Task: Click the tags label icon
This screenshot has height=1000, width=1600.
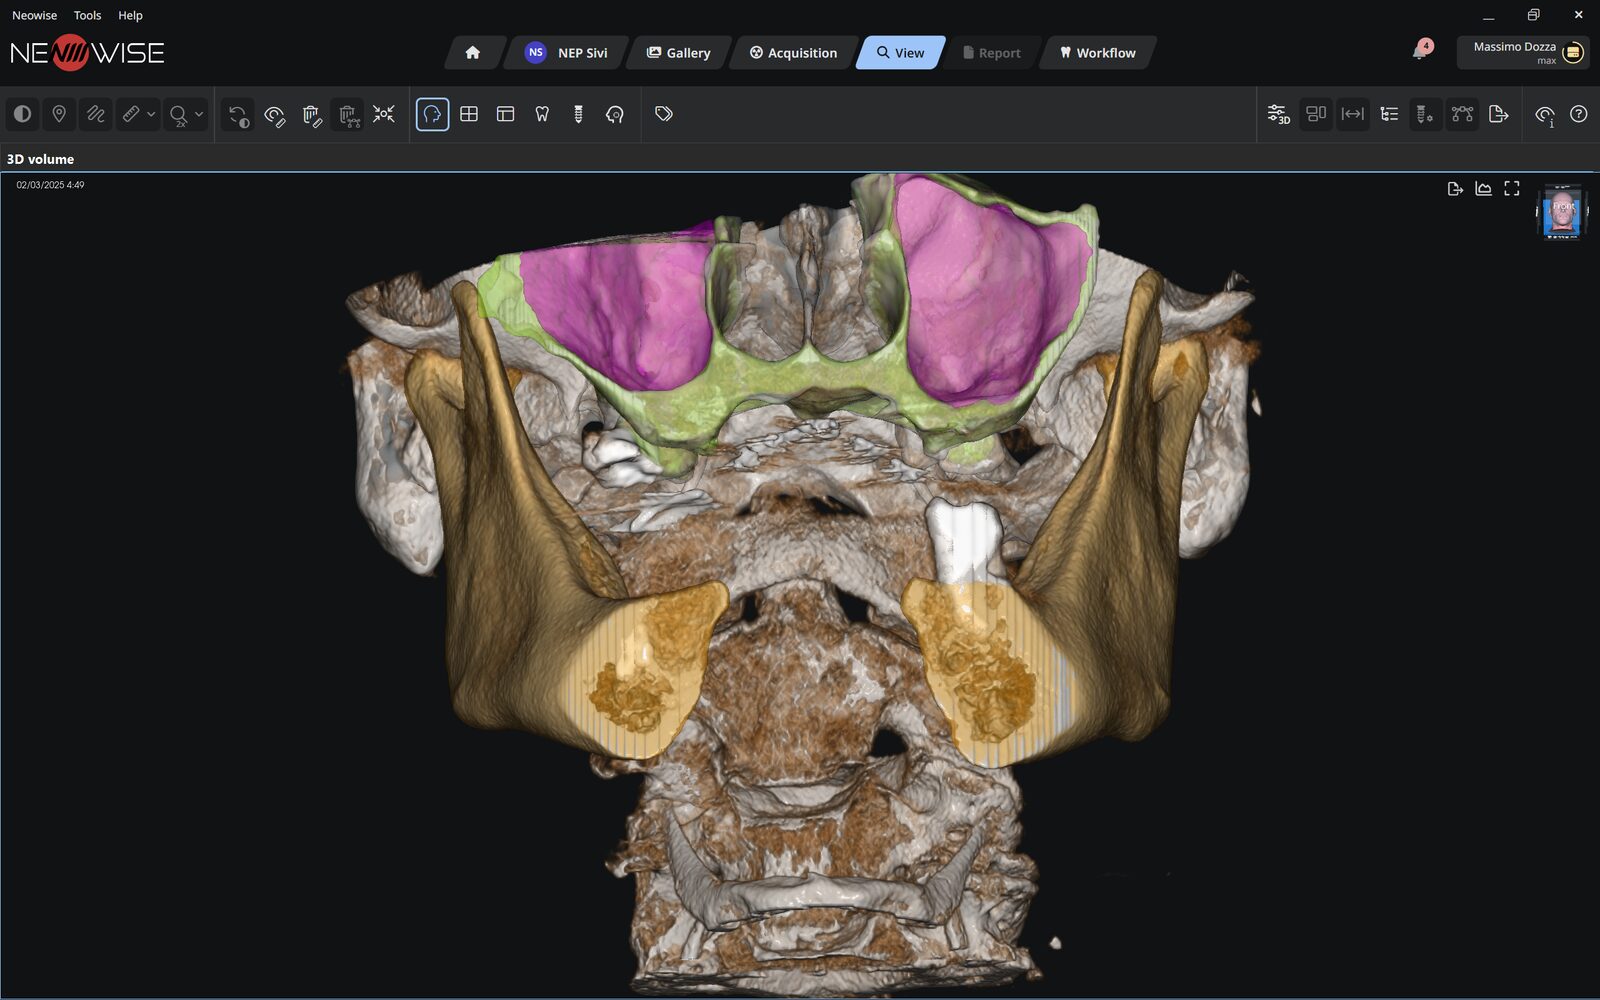Action: coord(664,114)
